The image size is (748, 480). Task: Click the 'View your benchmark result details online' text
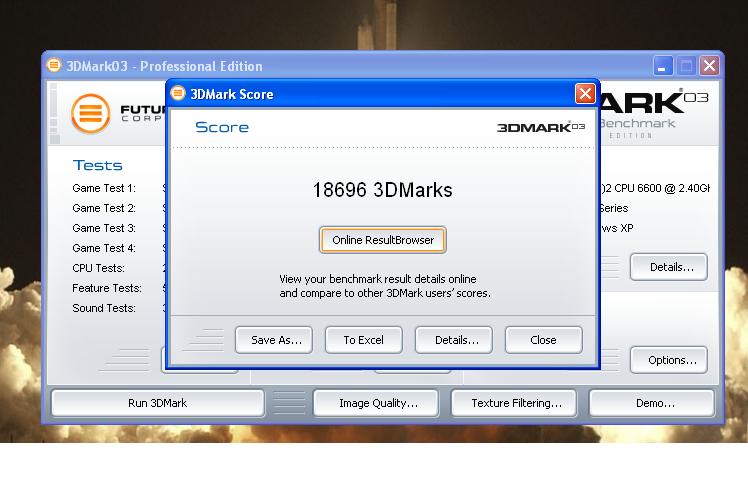(378, 279)
